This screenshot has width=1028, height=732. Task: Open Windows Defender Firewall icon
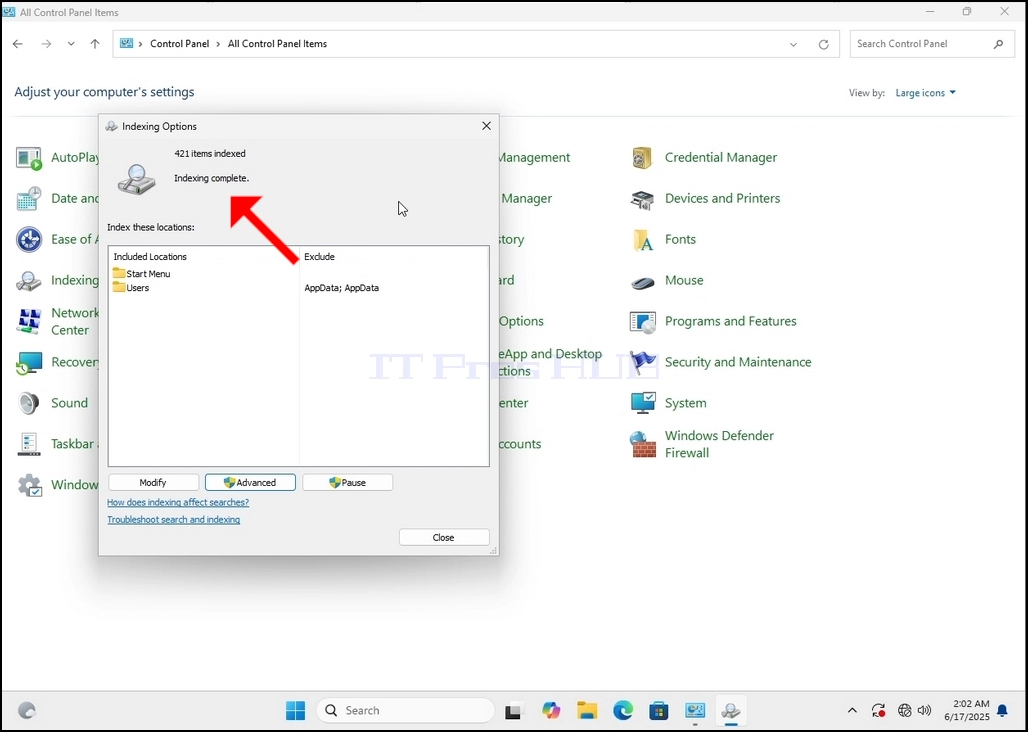coord(642,444)
